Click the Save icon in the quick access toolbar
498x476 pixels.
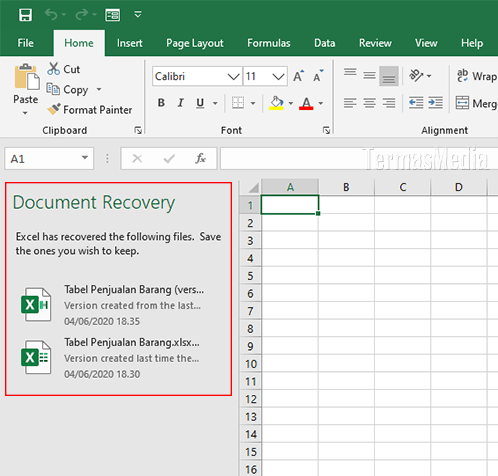coord(25,15)
